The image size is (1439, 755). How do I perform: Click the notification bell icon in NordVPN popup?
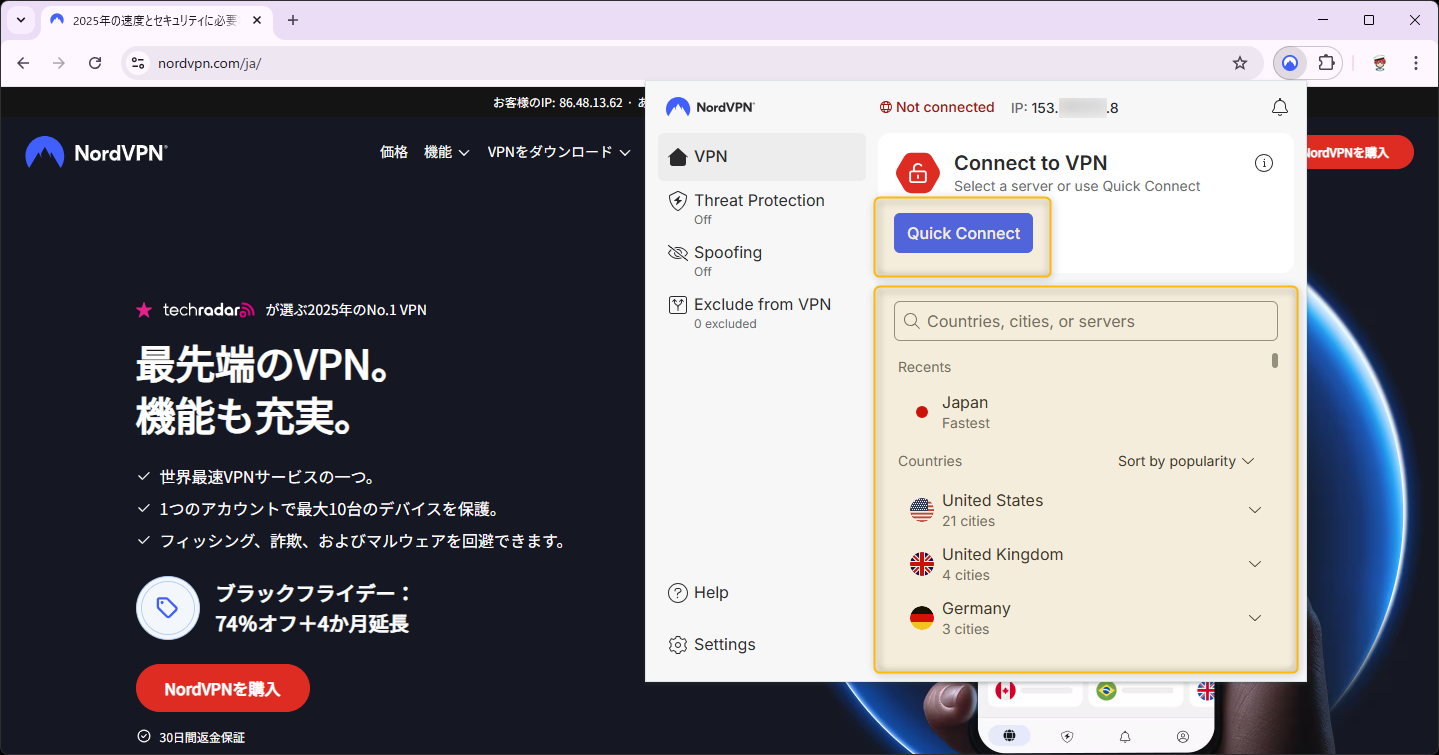pyautogui.click(x=1279, y=107)
